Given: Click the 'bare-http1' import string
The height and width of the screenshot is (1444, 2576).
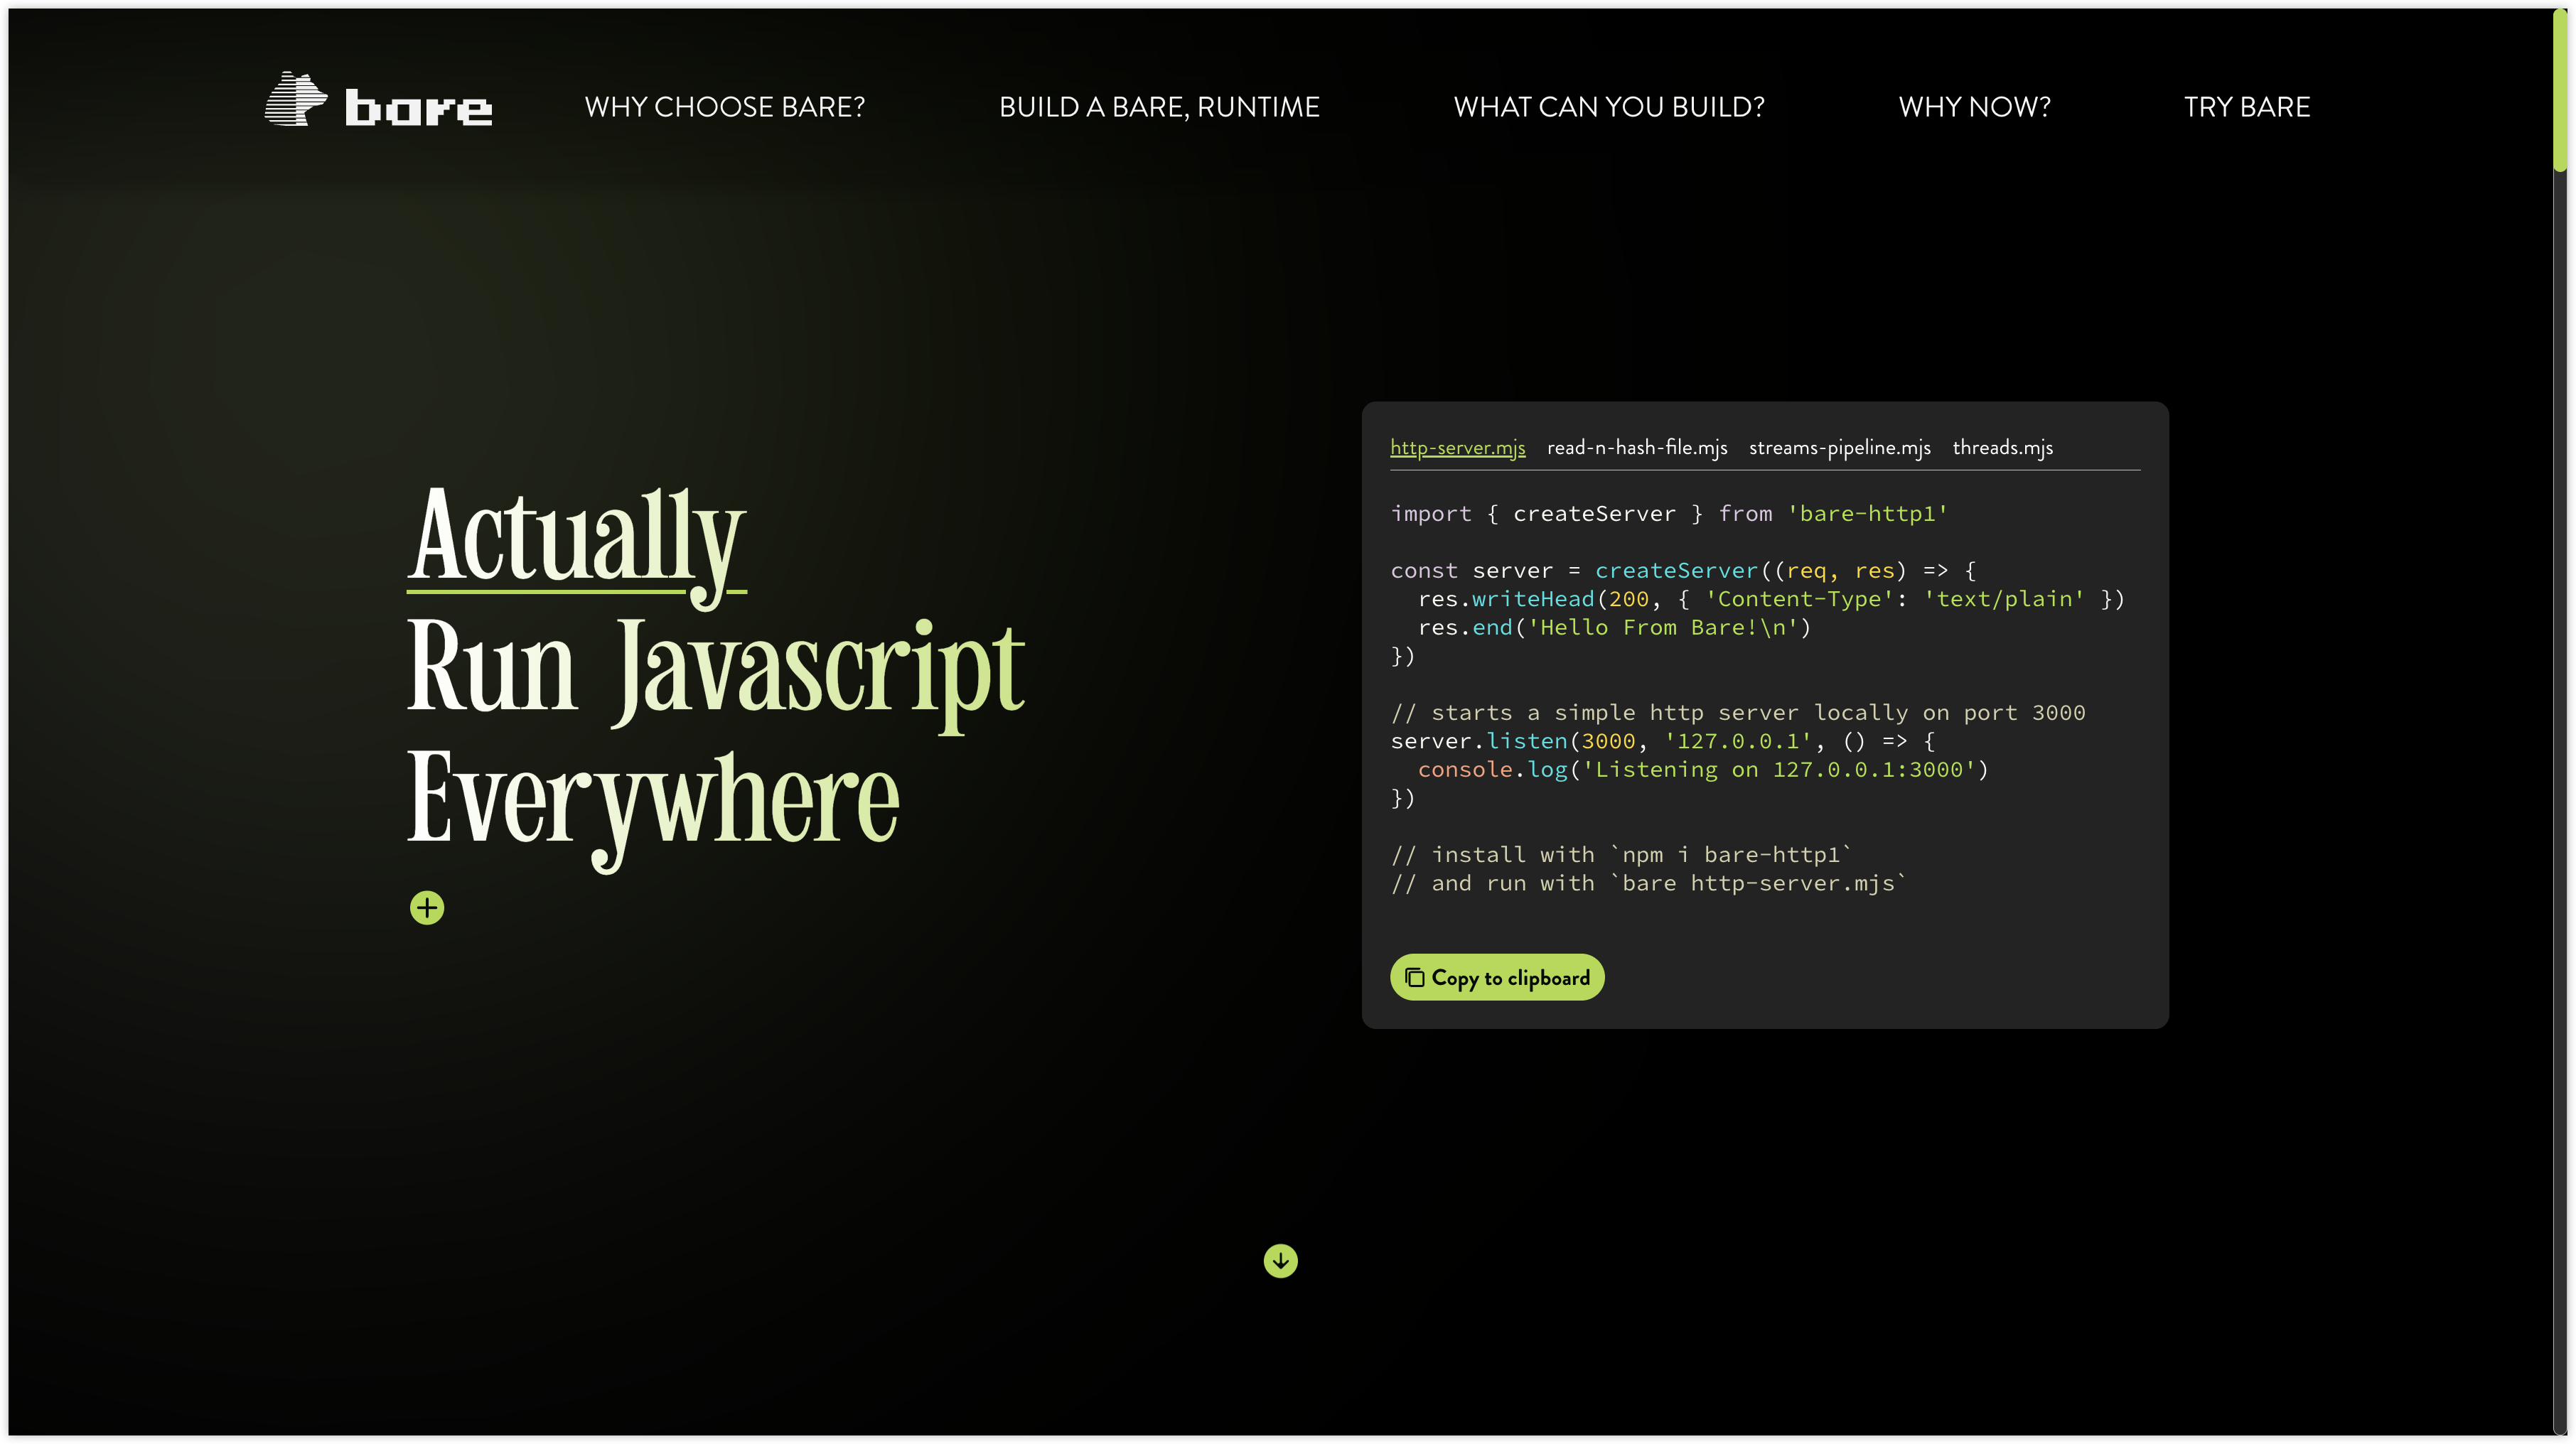Looking at the screenshot, I should (x=1867, y=514).
